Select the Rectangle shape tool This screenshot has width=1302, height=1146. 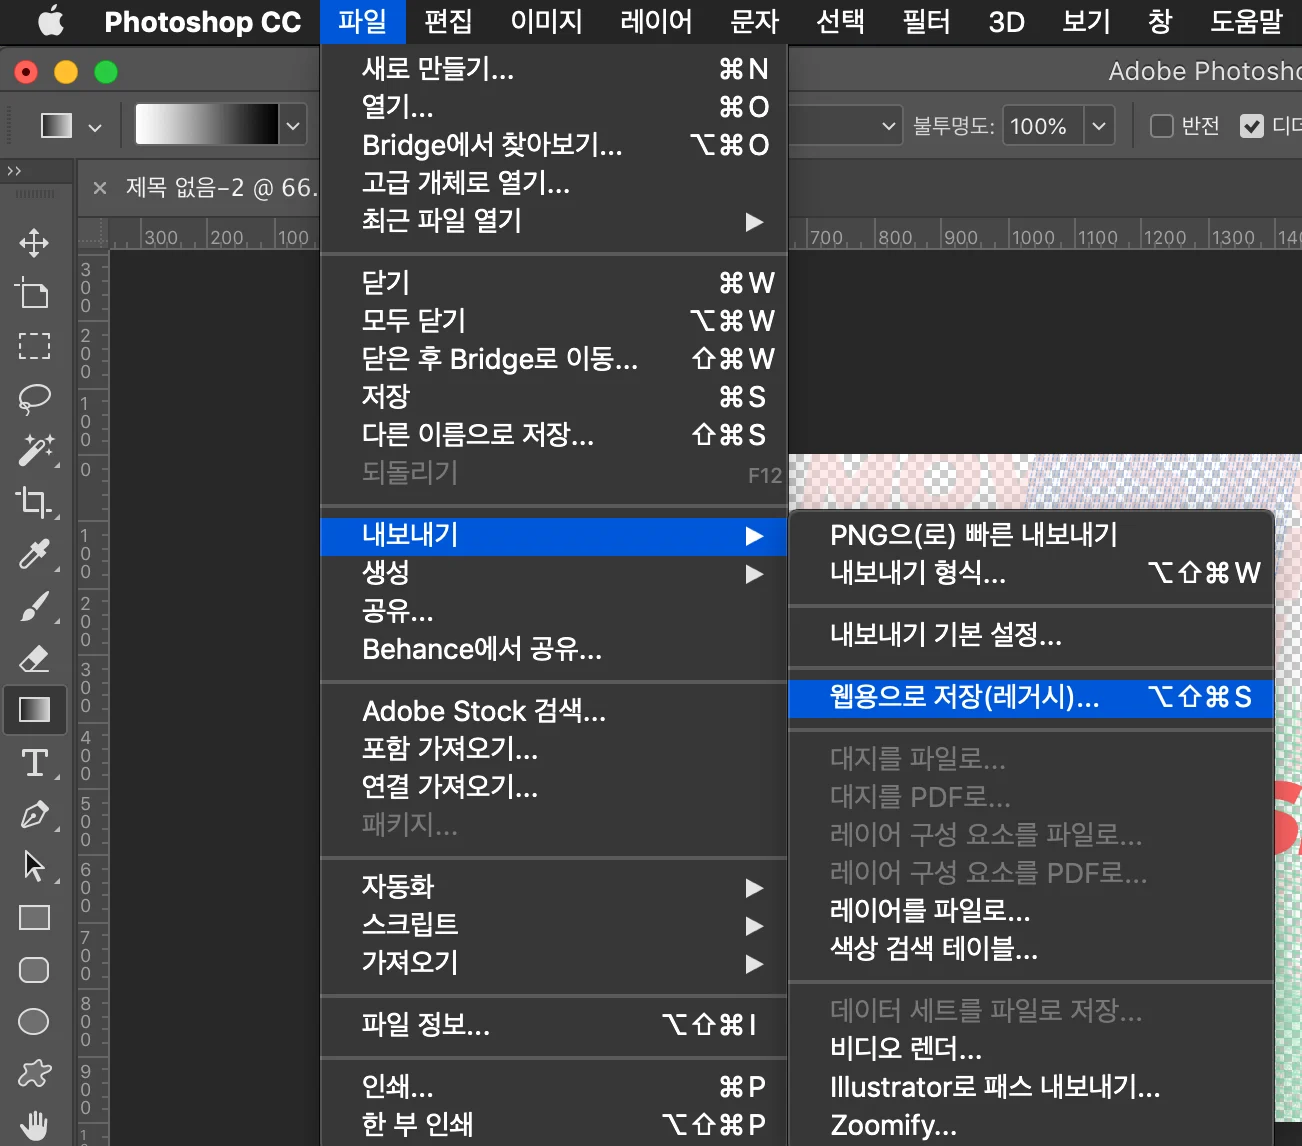34,918
